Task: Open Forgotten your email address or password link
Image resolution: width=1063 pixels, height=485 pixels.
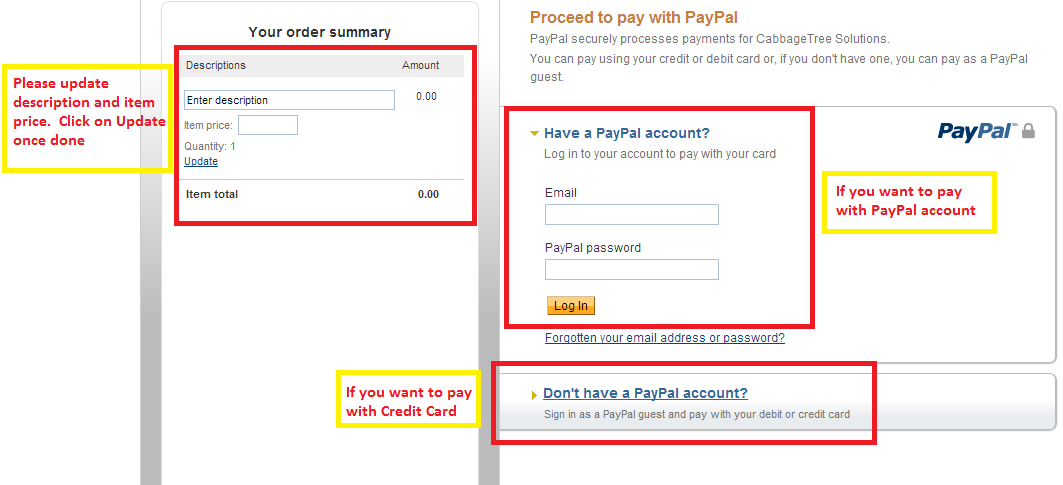Action: tap(664, 337)
